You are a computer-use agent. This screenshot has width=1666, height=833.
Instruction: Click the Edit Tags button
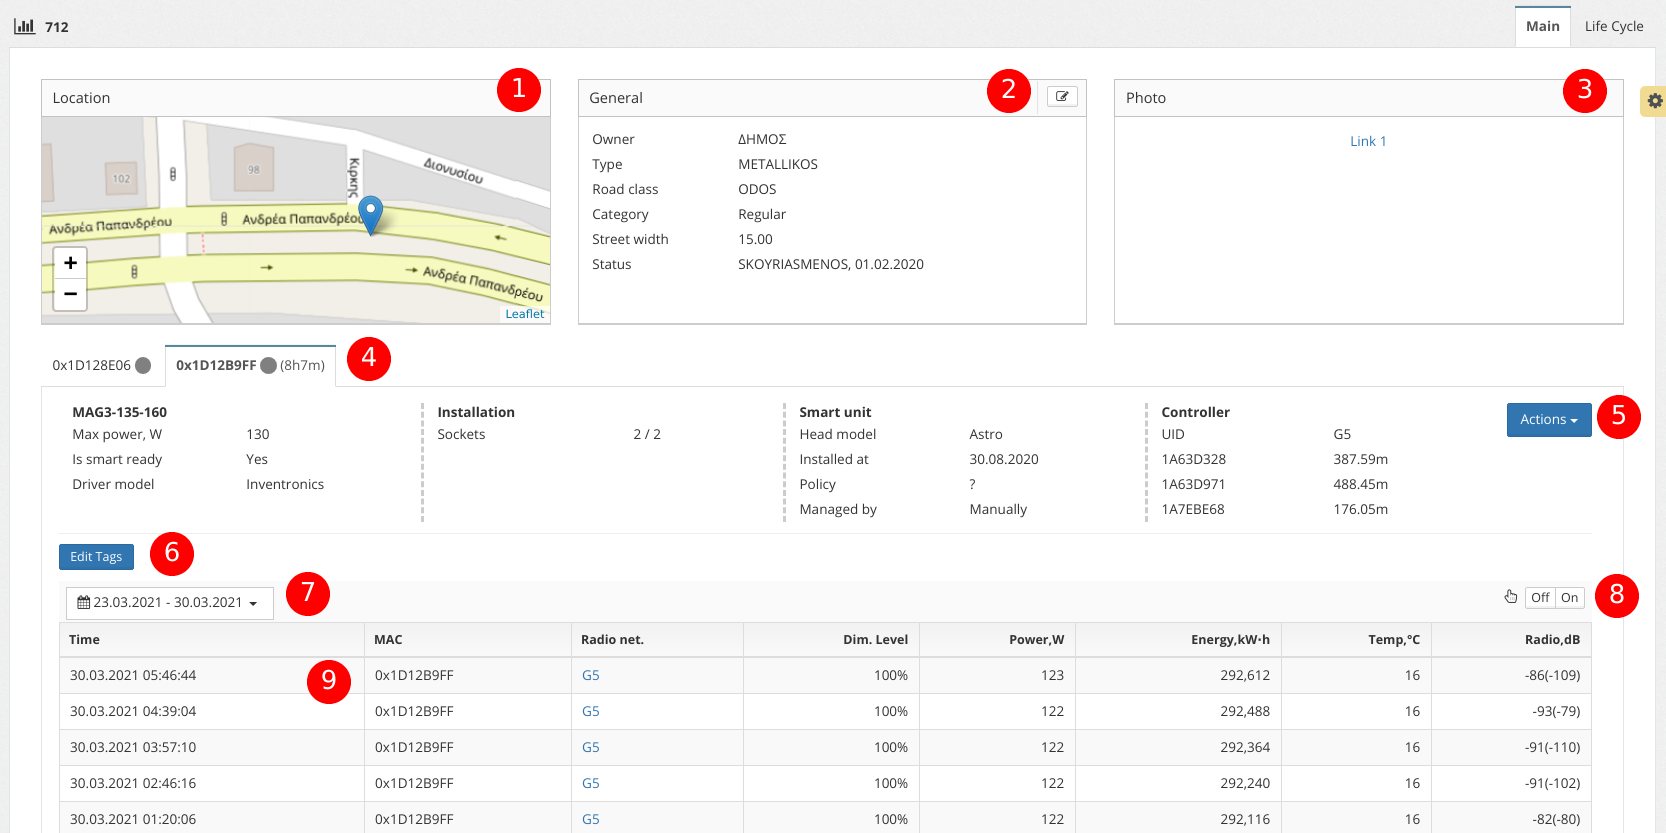point(96,557)
